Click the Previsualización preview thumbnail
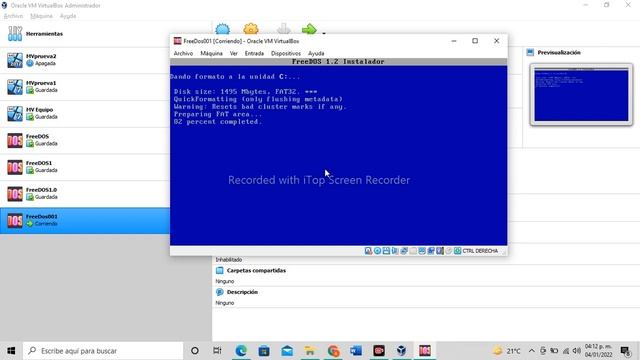The image size is (640, 360). pos(581,95)
